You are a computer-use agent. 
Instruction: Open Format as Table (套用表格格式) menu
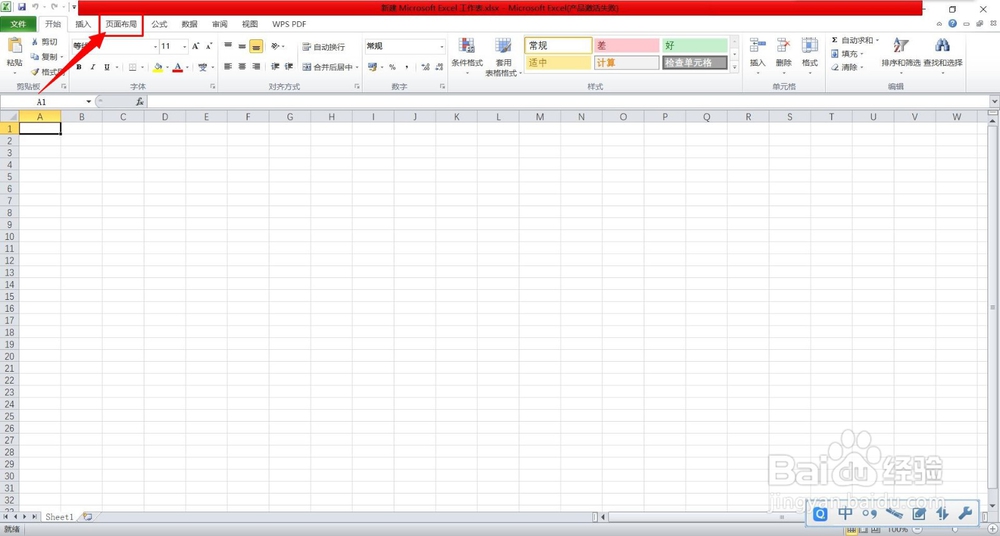pyautogui.click(x=503, y=57)
